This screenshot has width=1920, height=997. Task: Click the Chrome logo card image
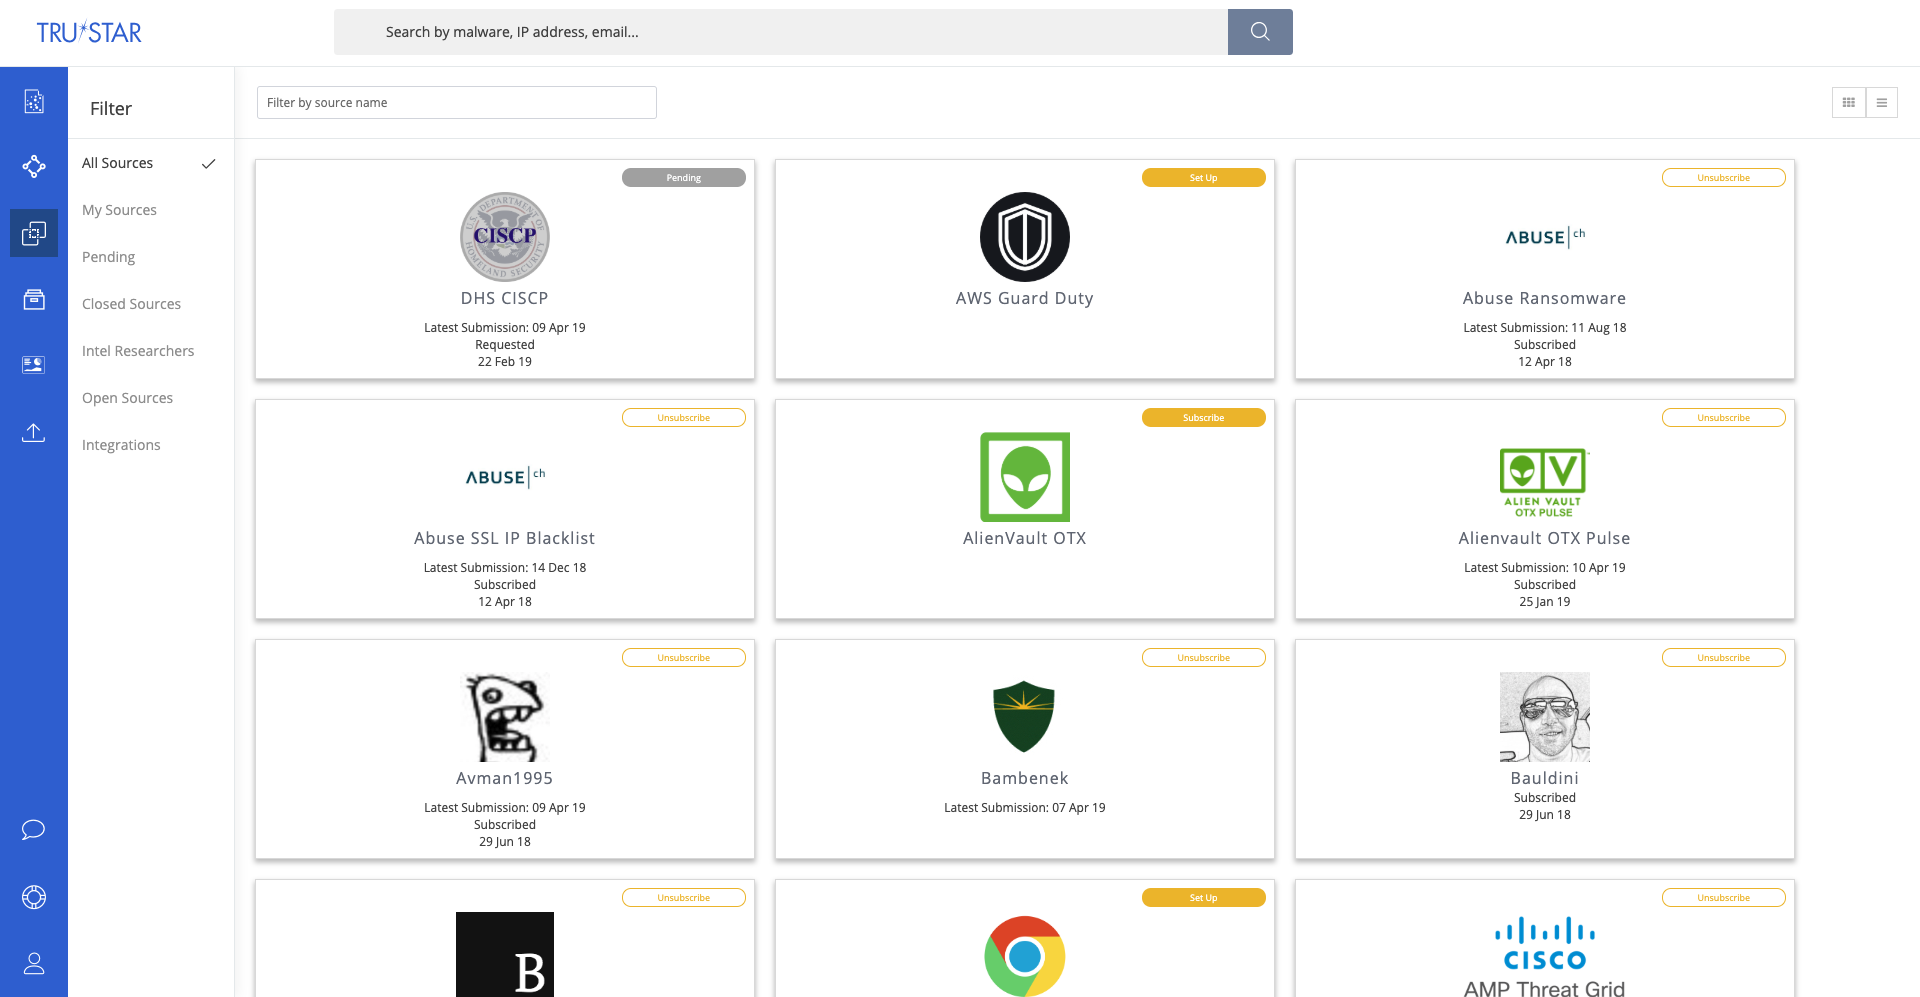point(1025,956)
